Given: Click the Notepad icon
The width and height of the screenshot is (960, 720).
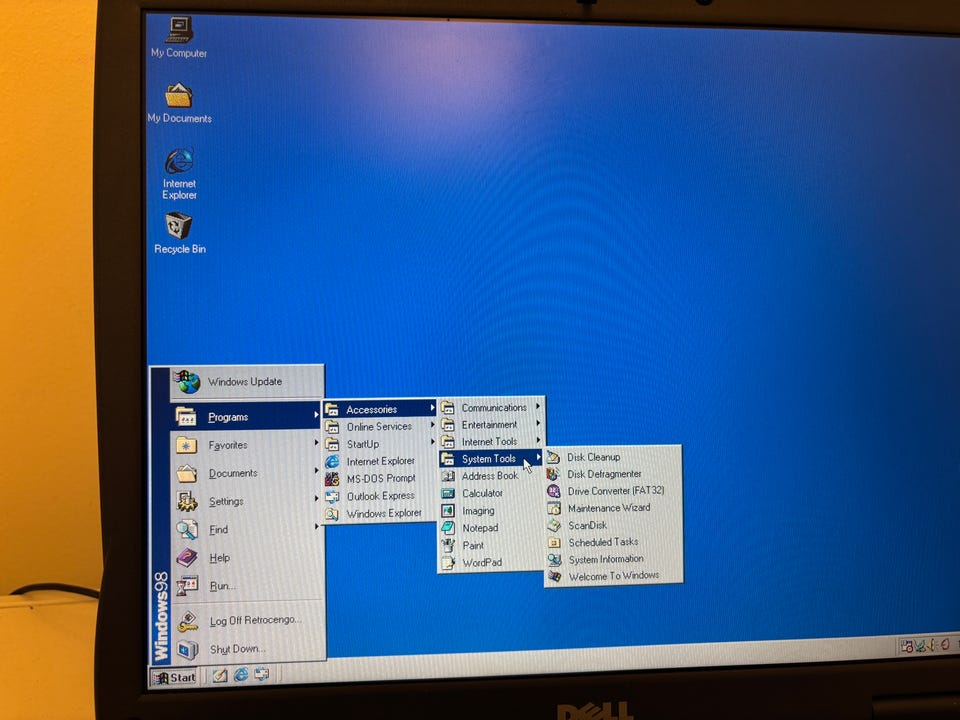Looking at the screenshot, I should [x=448, y=528].
